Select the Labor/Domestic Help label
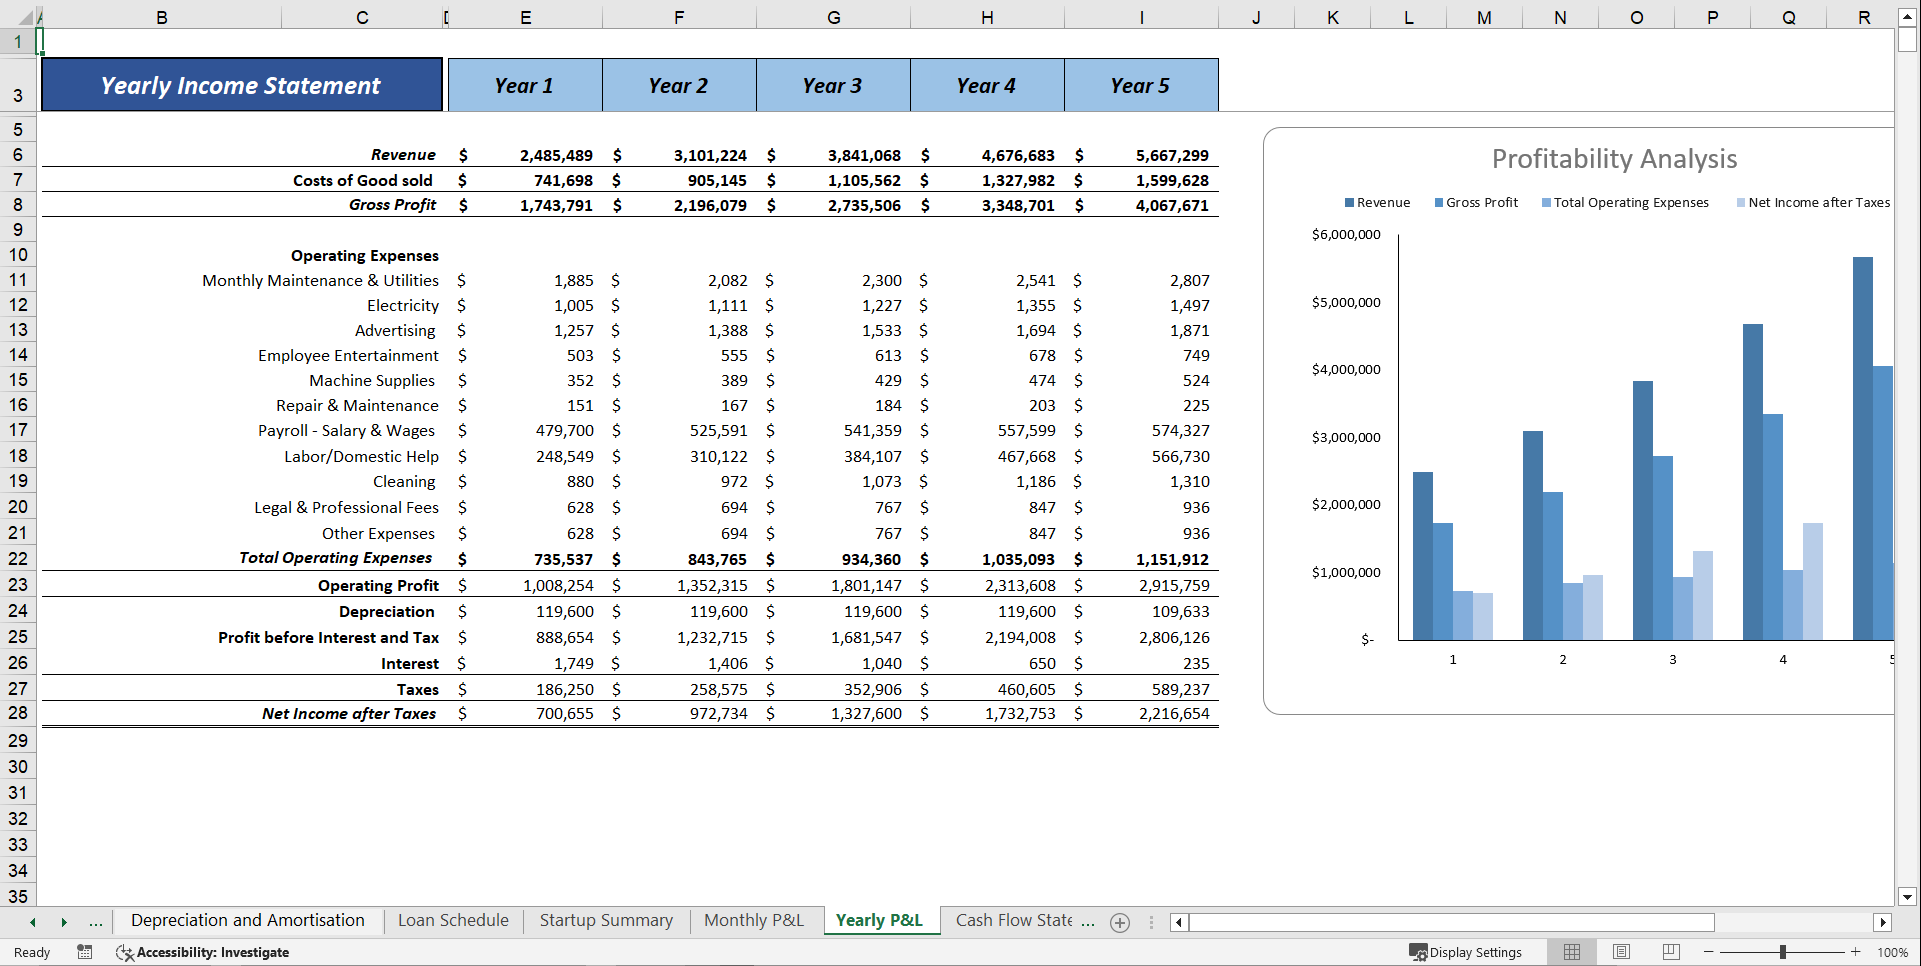This screenshot has width=1921, height=966. 361,456
